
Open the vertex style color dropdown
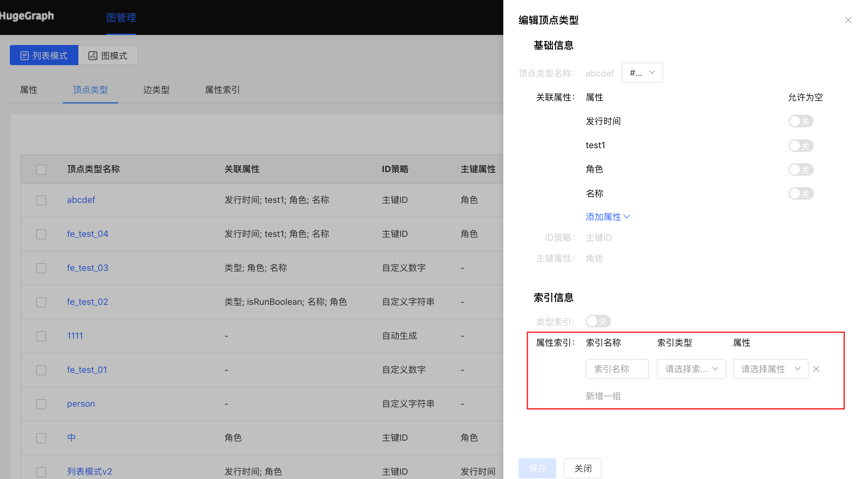point(642,73)
